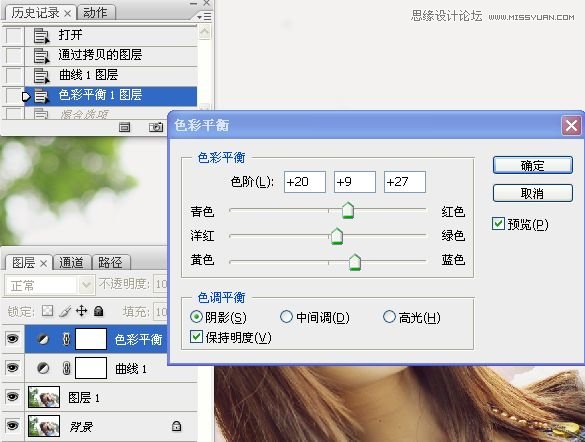This screenshot has width=585, height=442.
Task: Click the 曲线 1 图层 history state icon
Action: point(41,76)
